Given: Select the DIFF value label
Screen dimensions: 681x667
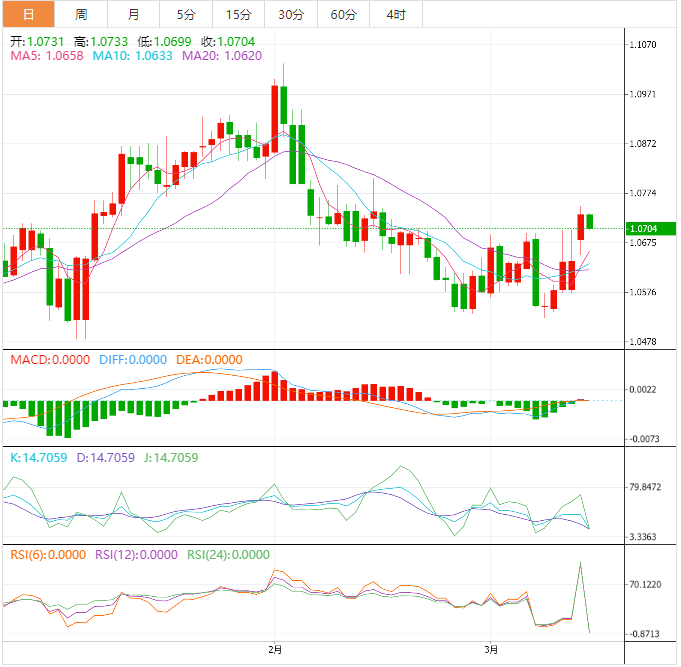Looking at the screenshot, I should point(131,360).
